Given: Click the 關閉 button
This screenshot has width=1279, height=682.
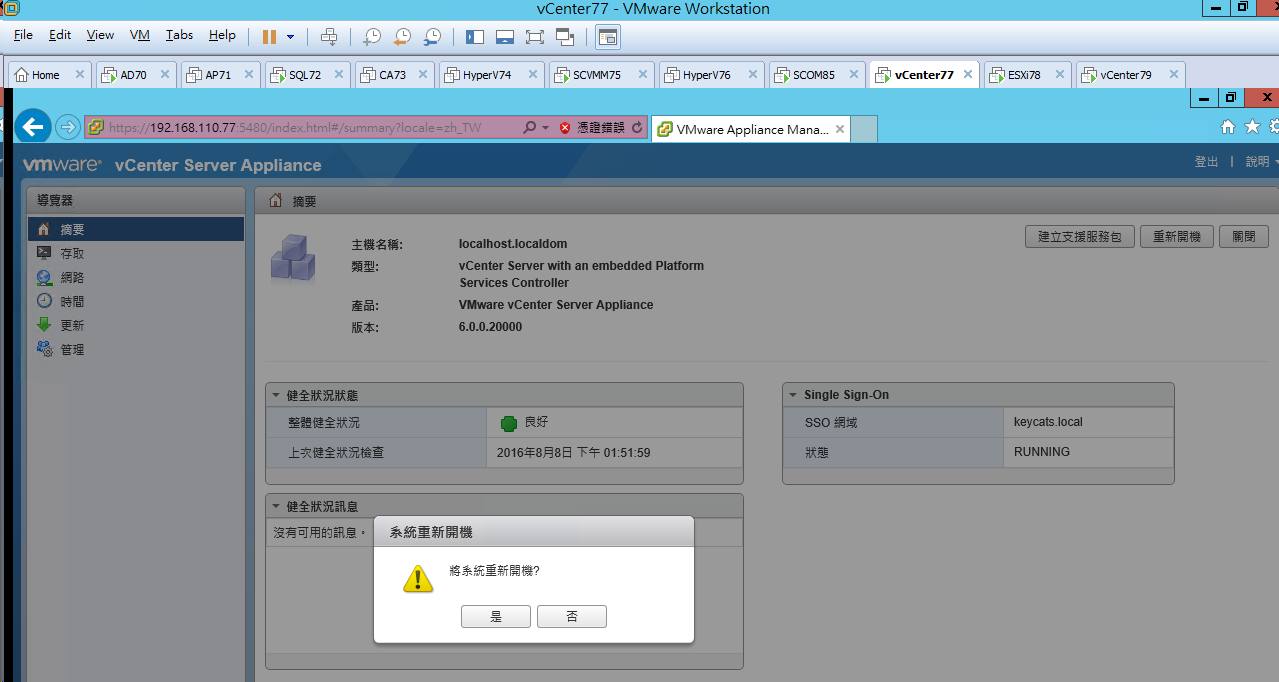Looking at the screenshot, I should tap(1244, 237).
